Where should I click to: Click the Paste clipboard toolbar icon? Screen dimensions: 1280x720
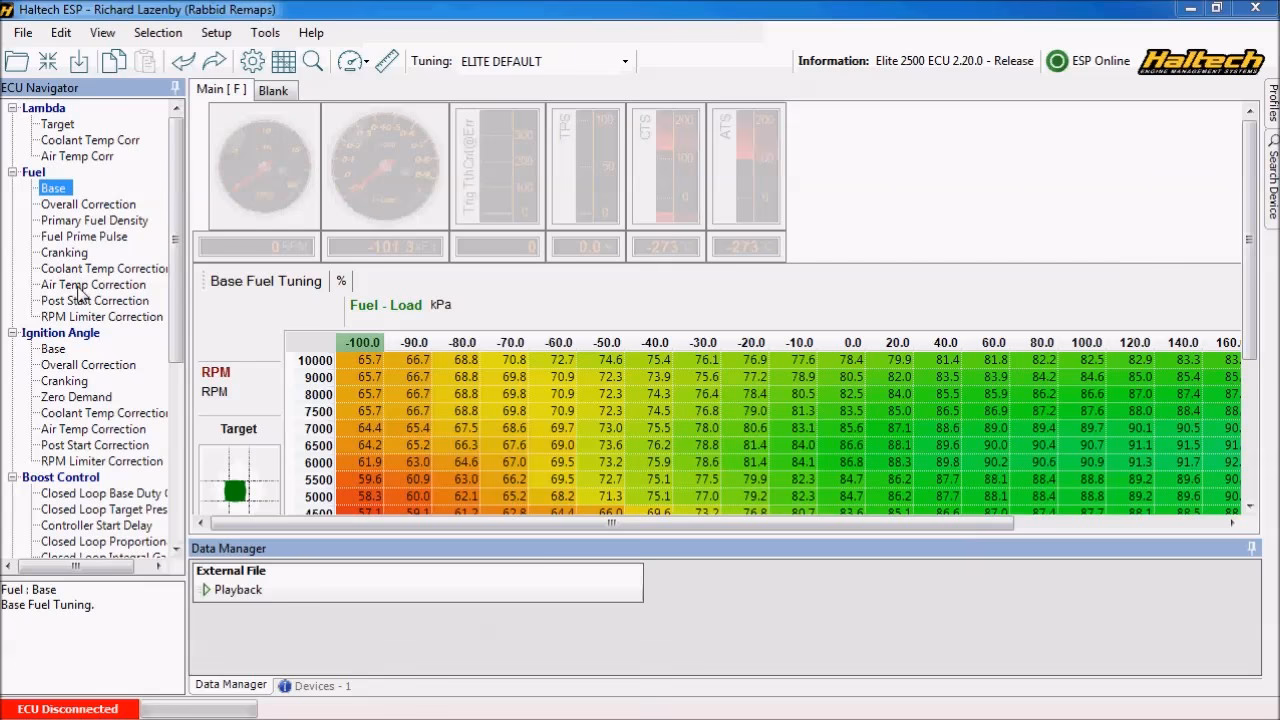pyautogui.click(x=145, y=61)
